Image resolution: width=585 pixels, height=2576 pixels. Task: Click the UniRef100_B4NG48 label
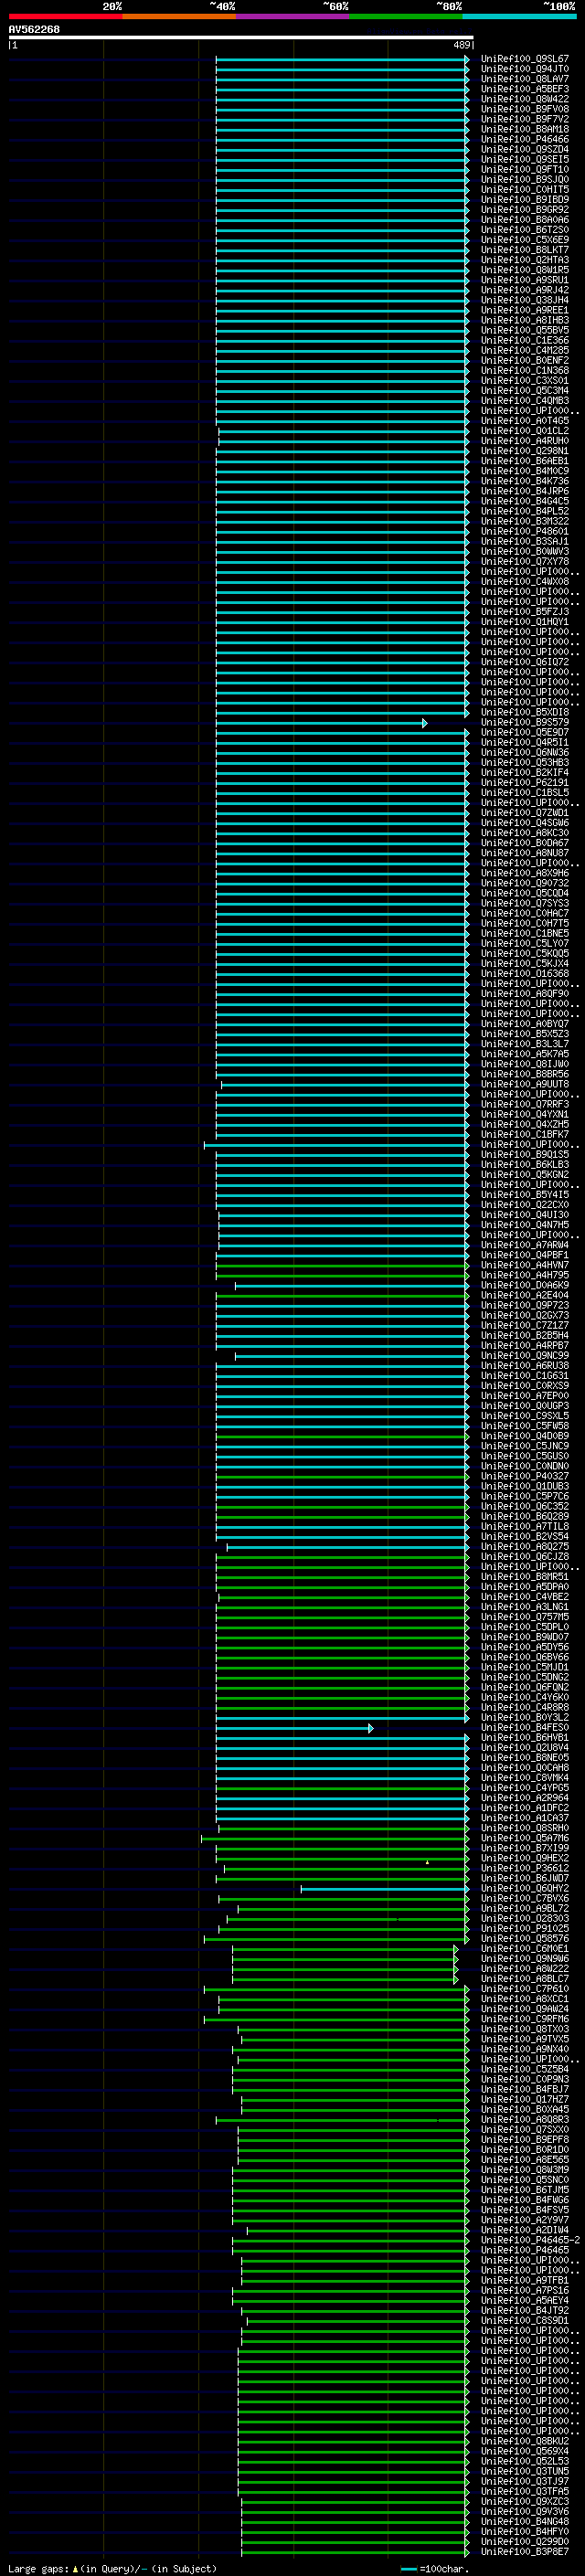tap(525, 2522)
